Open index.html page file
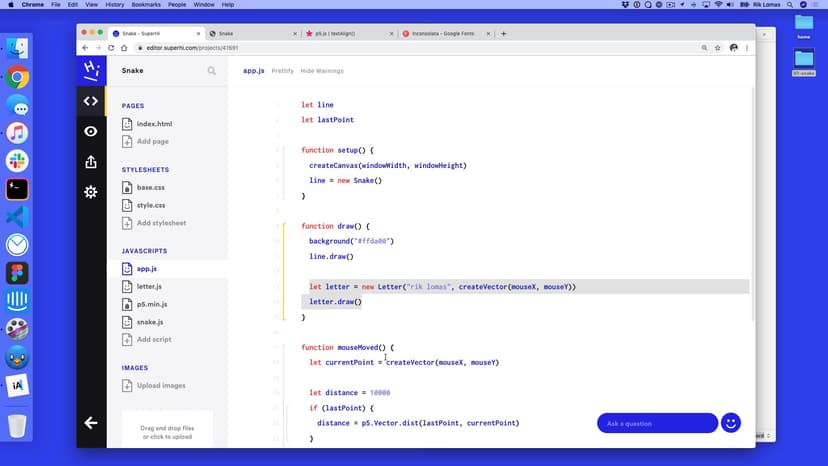The height and width of the screenshot is (466, 828). (154, 124)
